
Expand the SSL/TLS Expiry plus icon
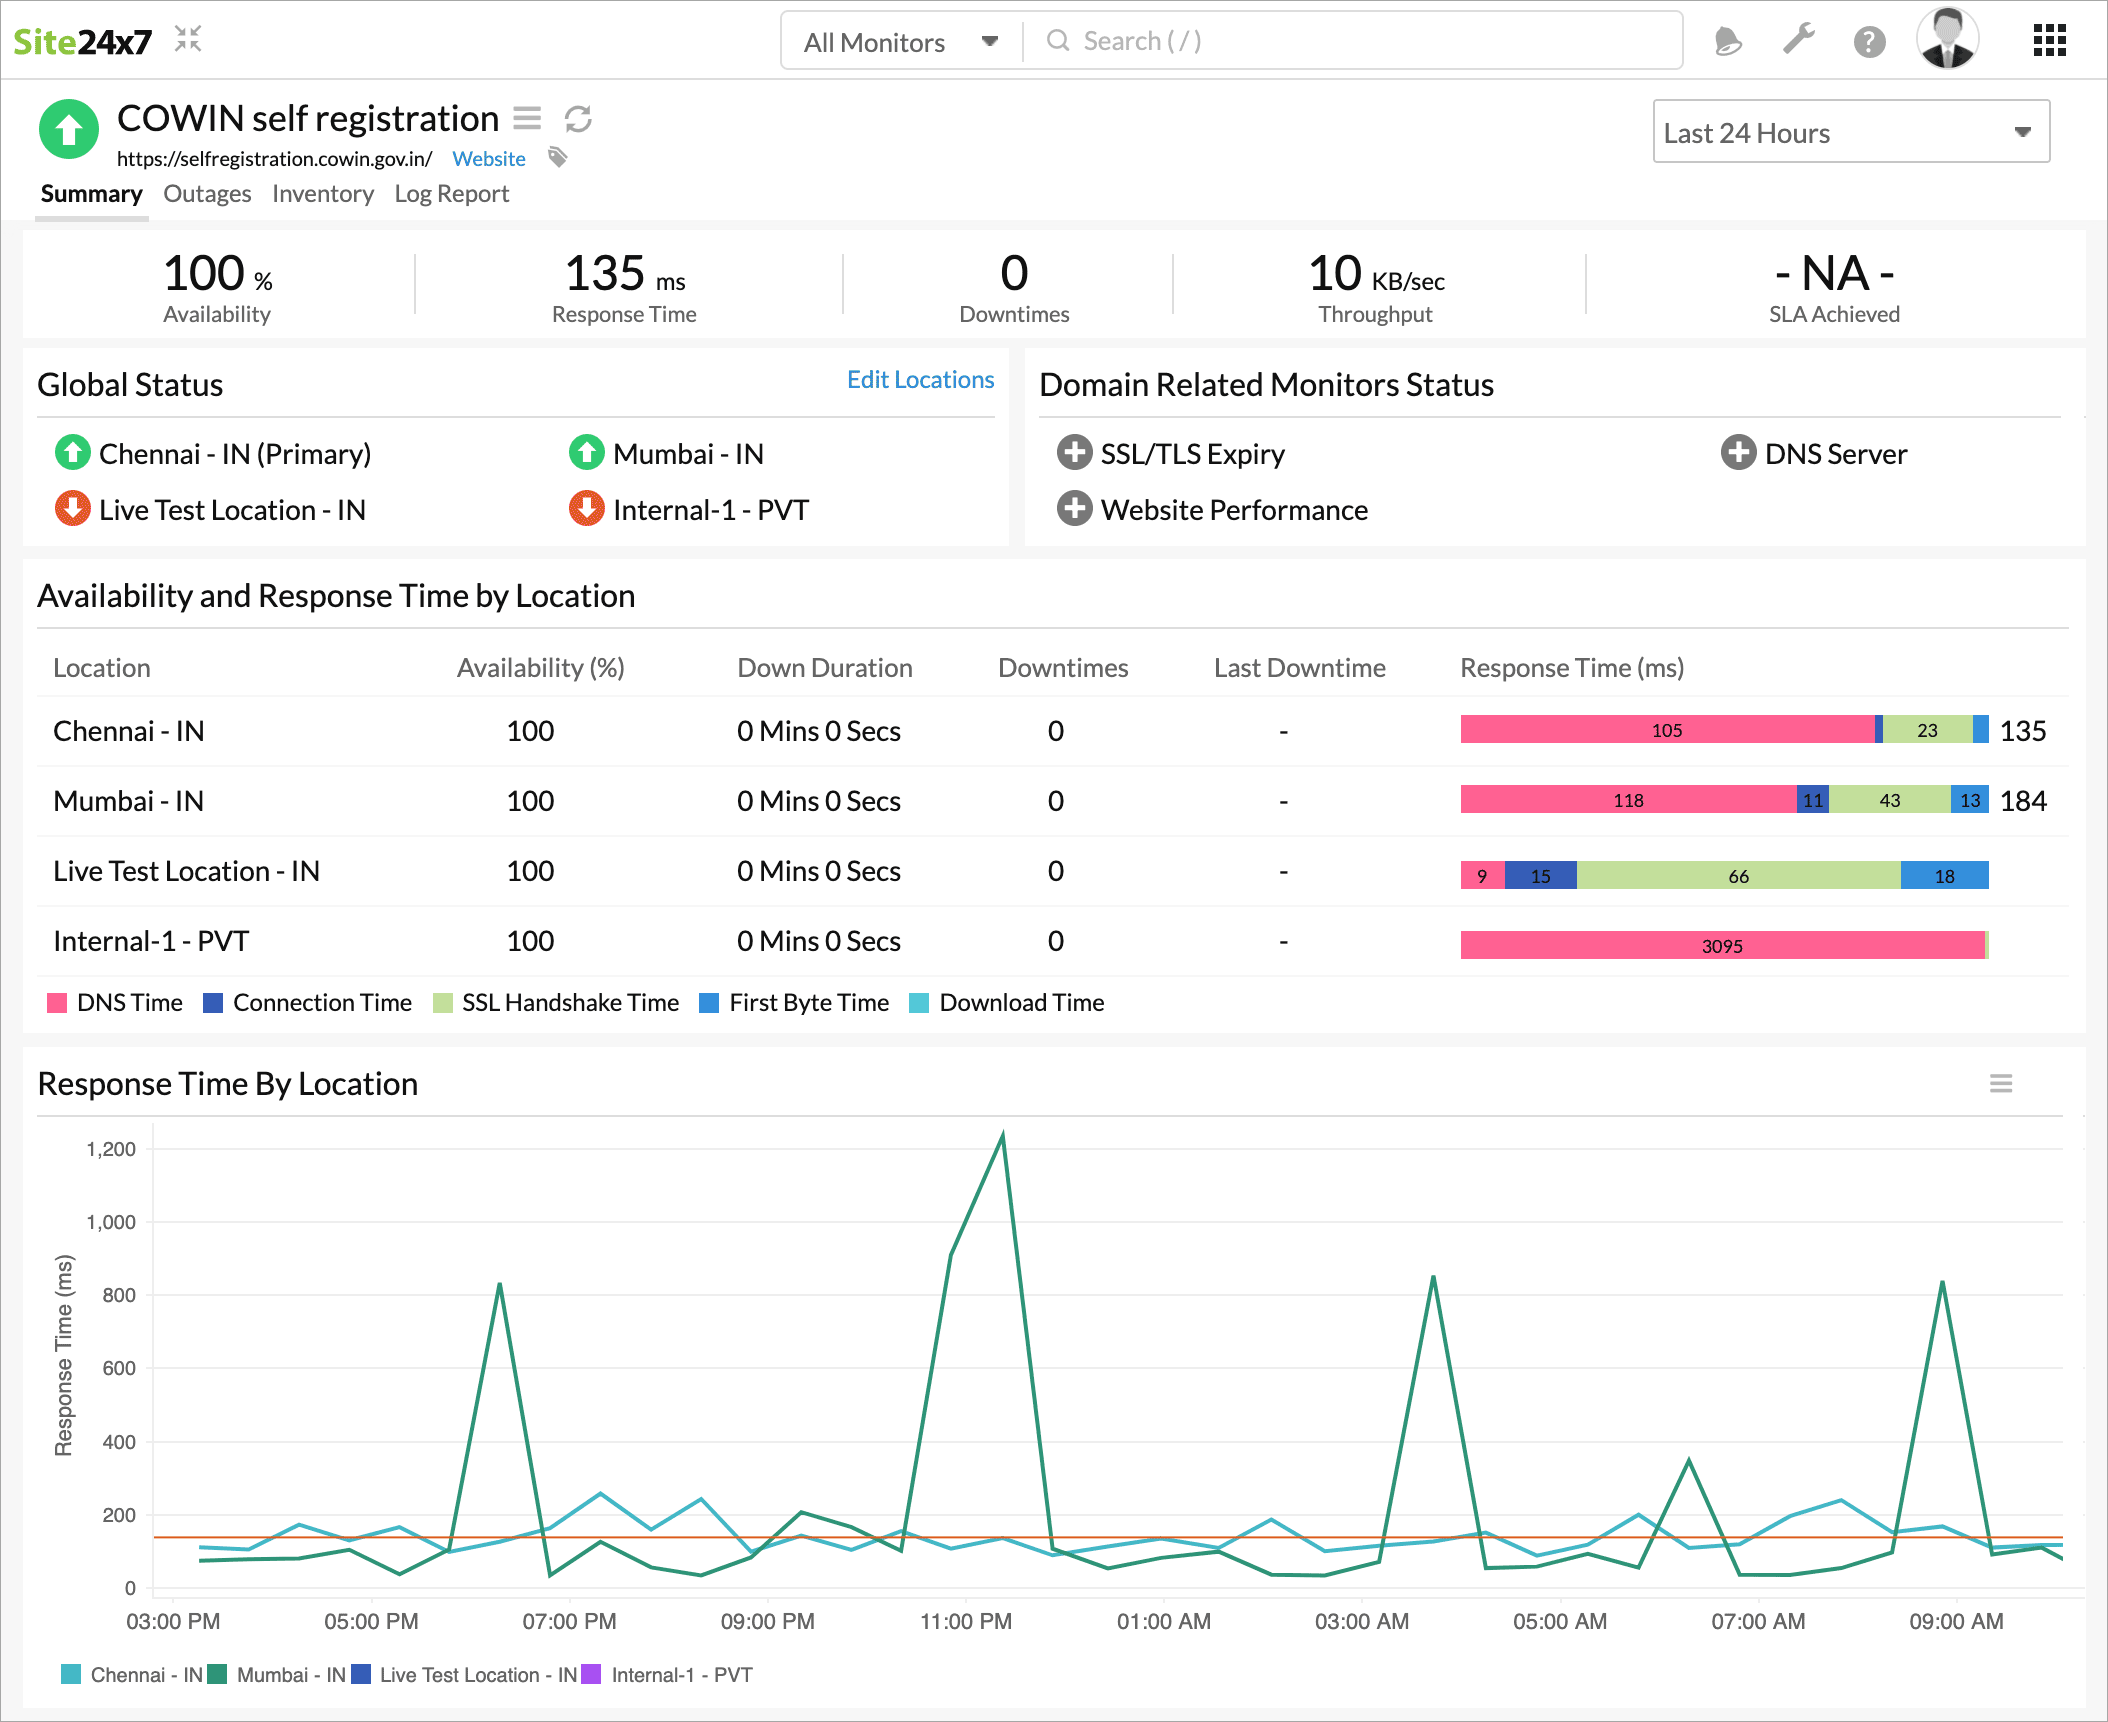1074,453
